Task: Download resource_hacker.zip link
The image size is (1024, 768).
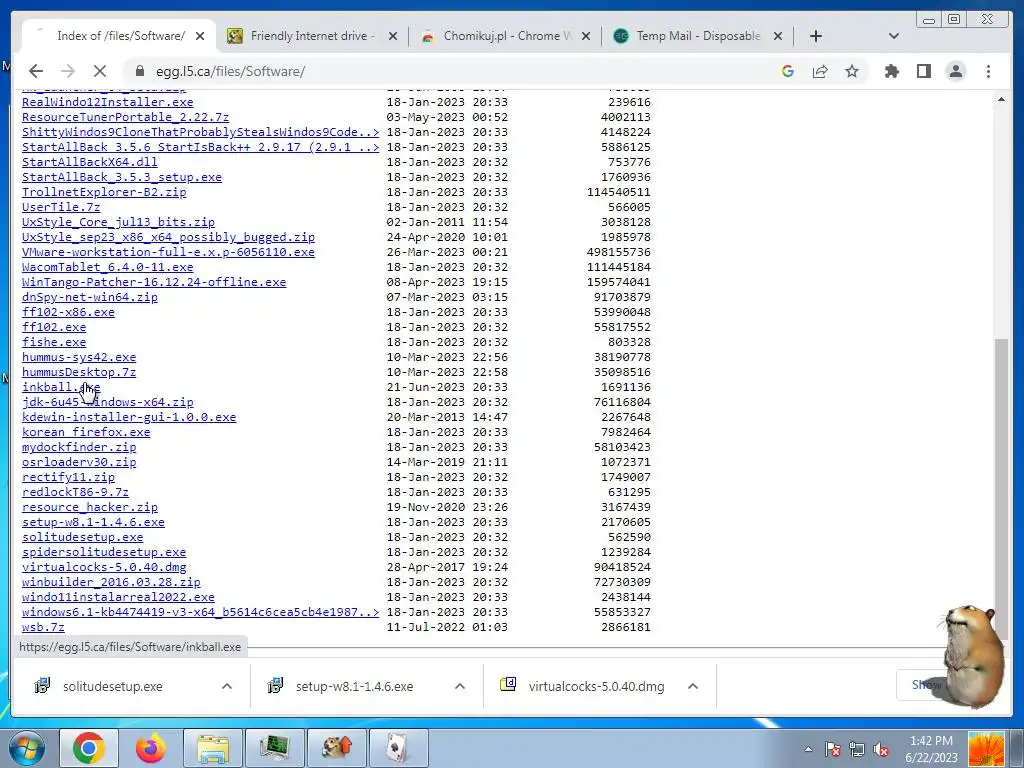Action: click(x=89, y=507)
